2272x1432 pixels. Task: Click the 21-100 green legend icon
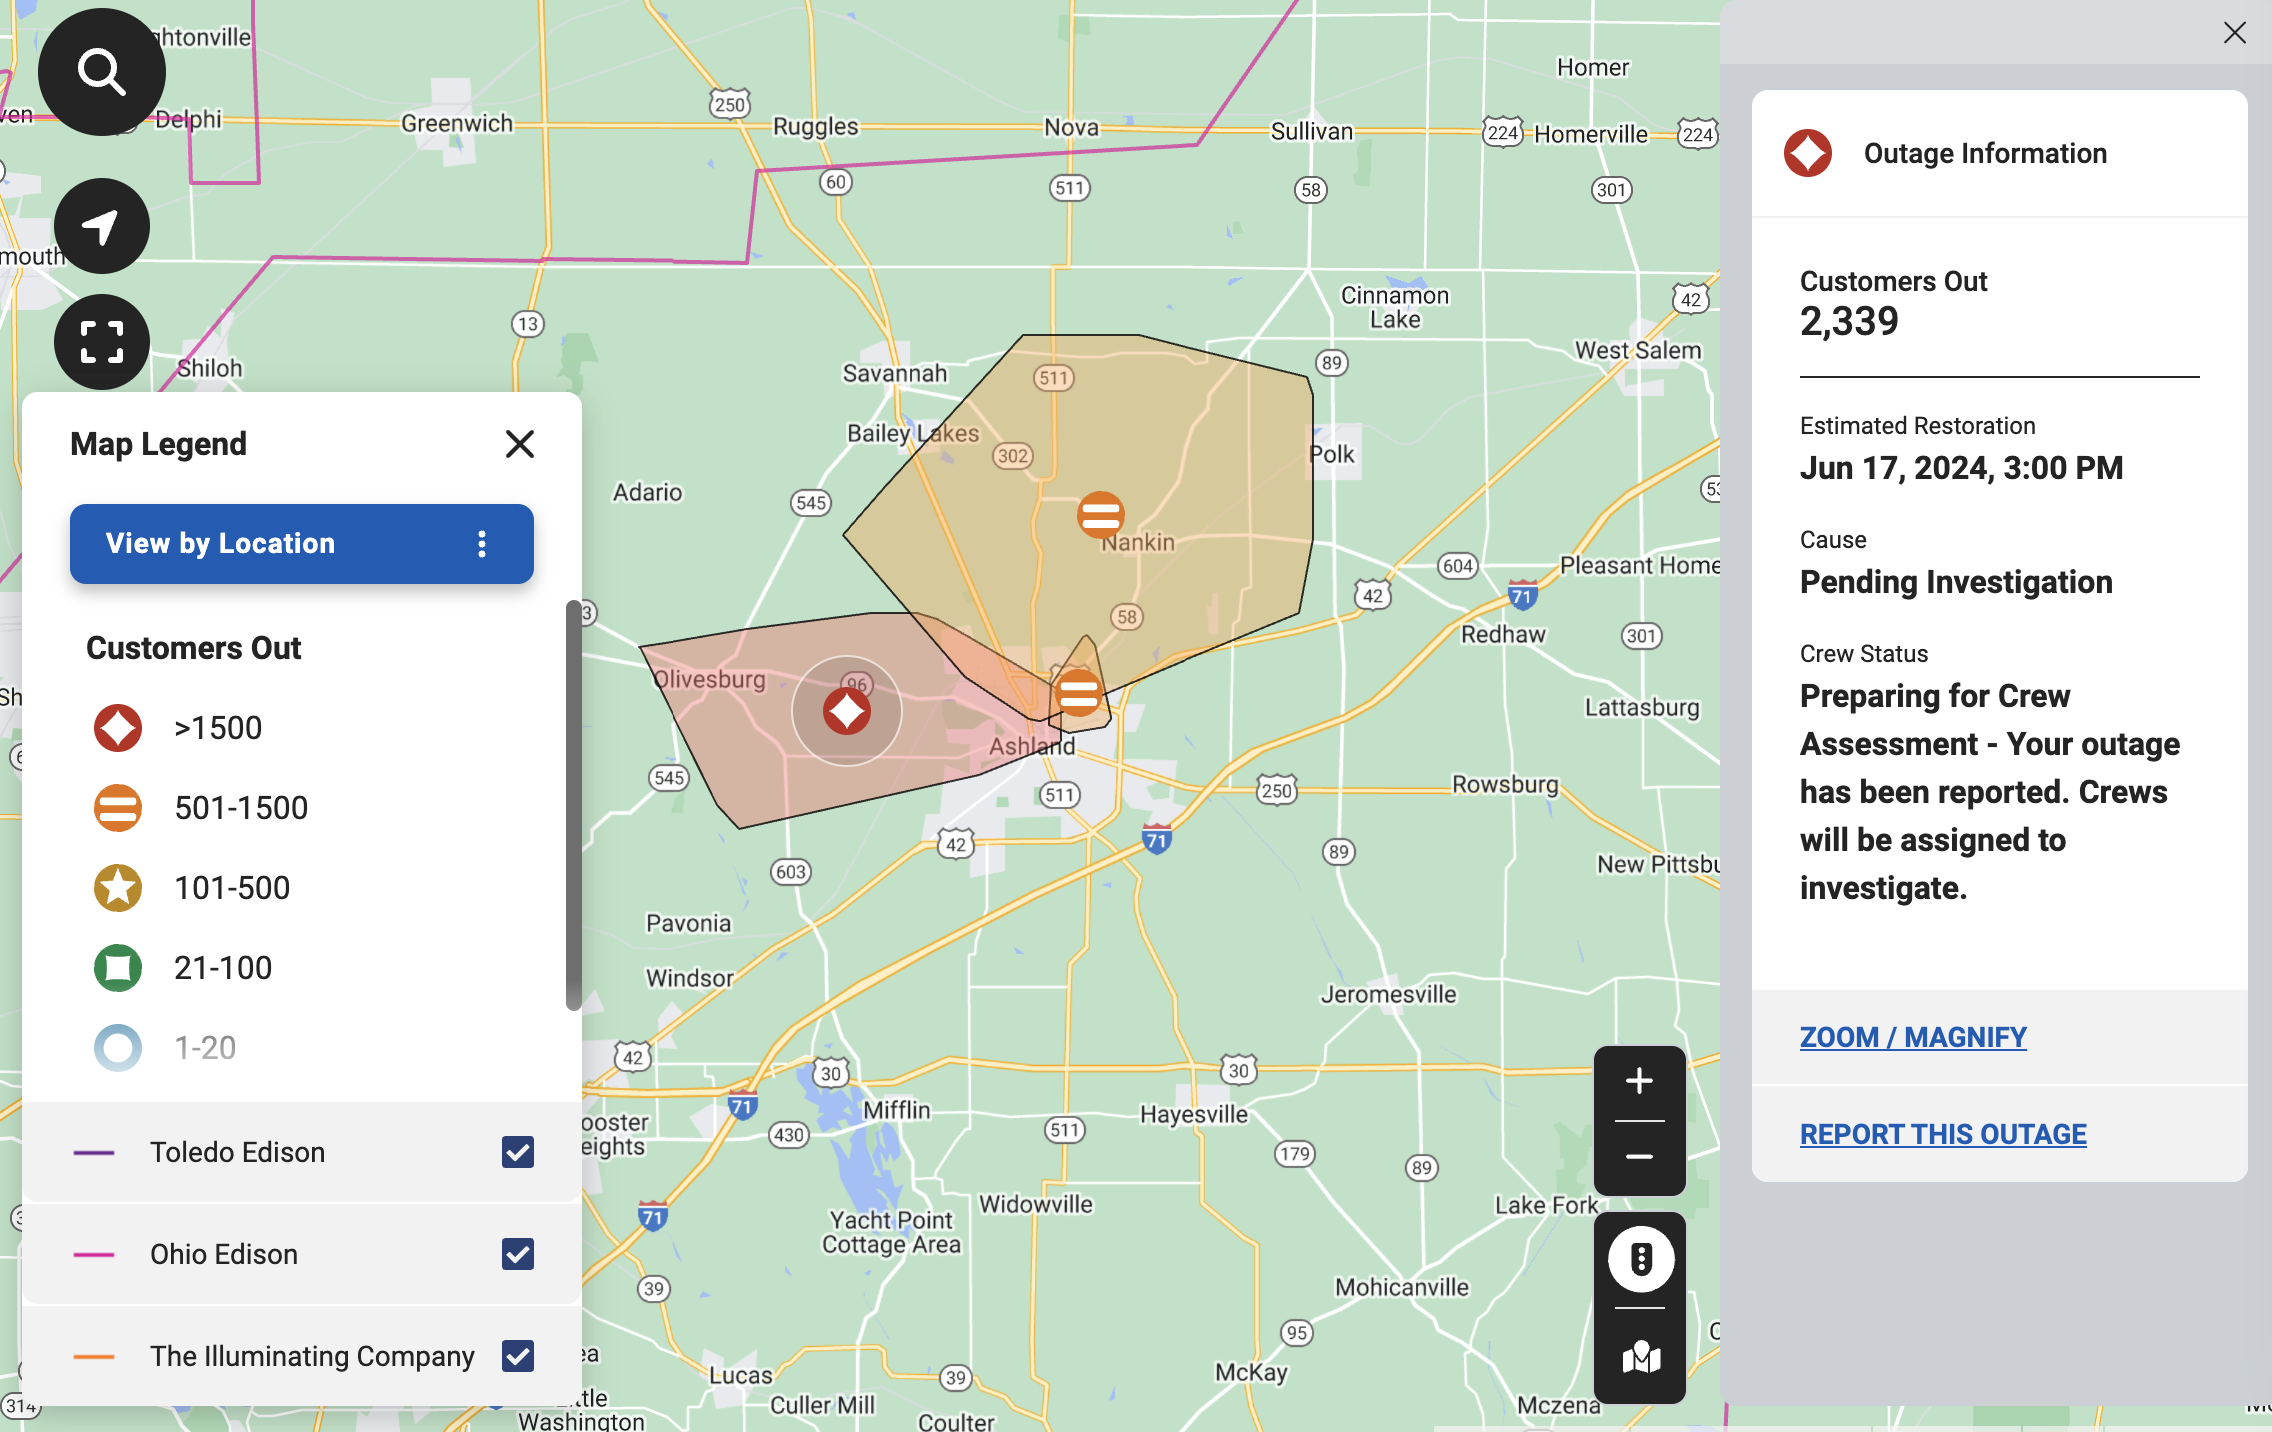point(118,968)
